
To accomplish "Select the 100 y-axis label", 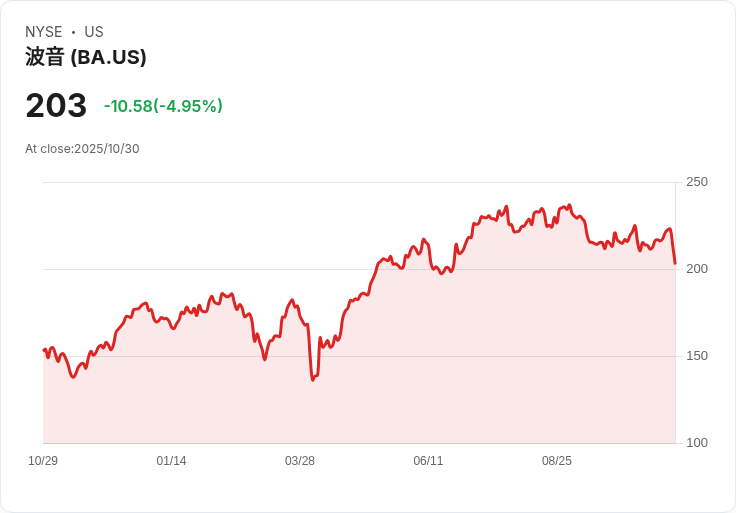I will pyautogui.click(x=696, y=443).
